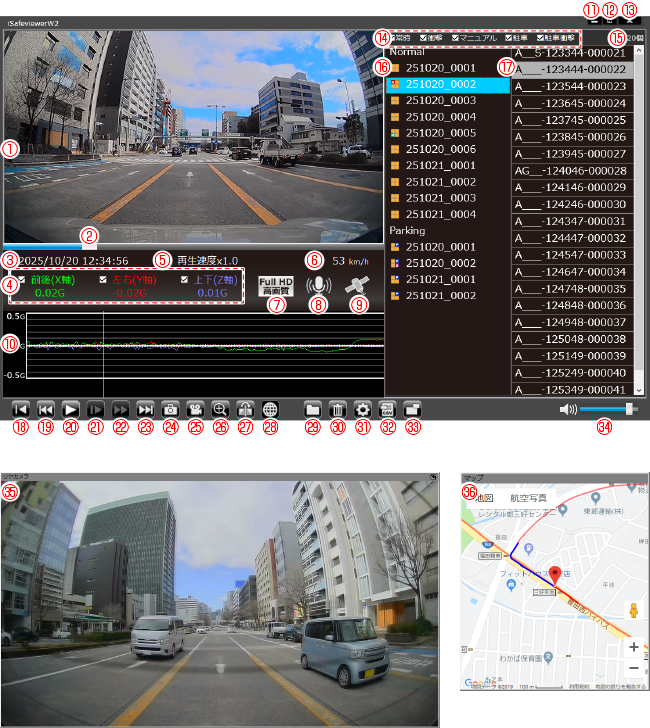Click the rear camera window corner icon
The height and width of the screenshot is (728, 650).
pyautogui.click(x=433, y=477)
